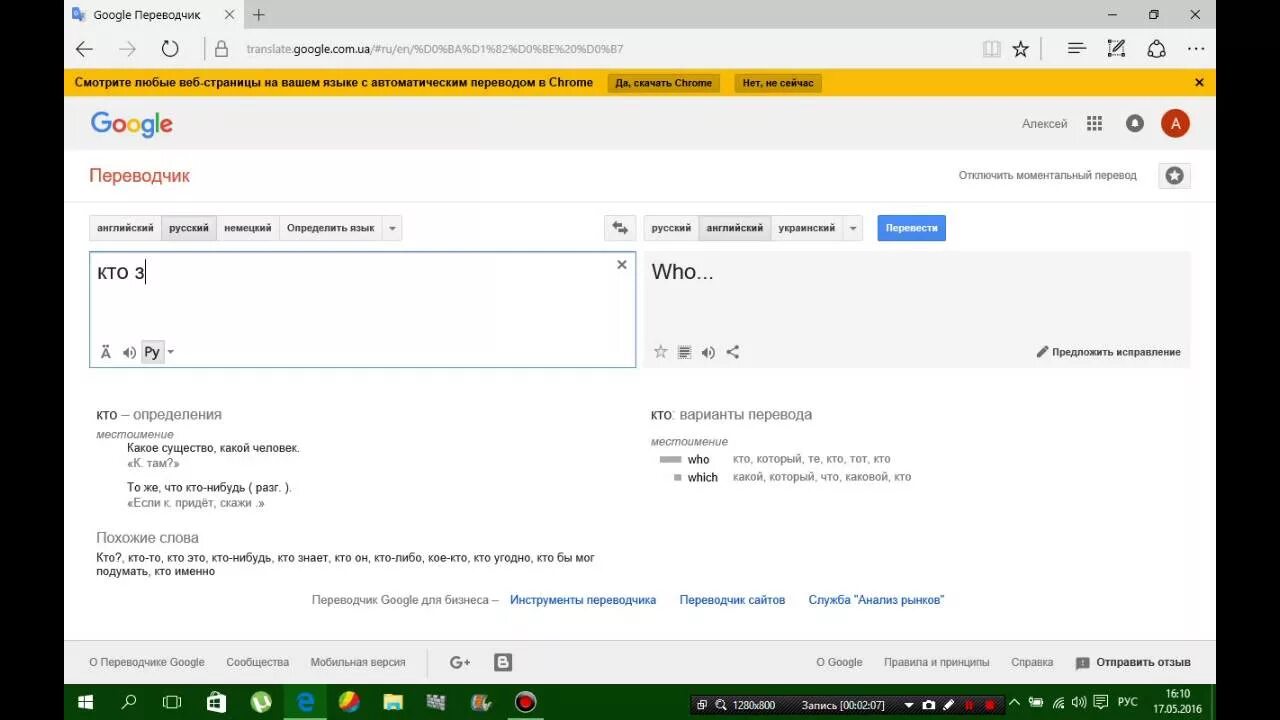Viewport: 1280px width, 720px height.
Task: Open the 'Инструменты переводчика' link
Action: pos(583,600)
